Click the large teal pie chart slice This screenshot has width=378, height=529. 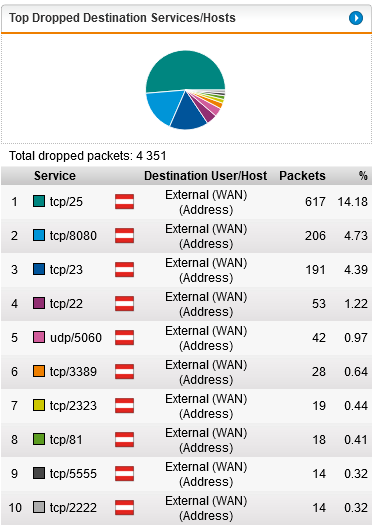pyautogui.click(x=186, y=70)
